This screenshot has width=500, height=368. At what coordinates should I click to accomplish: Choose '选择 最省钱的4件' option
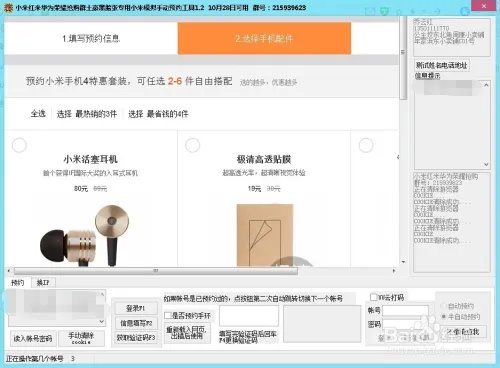click(x=158, y=114)
